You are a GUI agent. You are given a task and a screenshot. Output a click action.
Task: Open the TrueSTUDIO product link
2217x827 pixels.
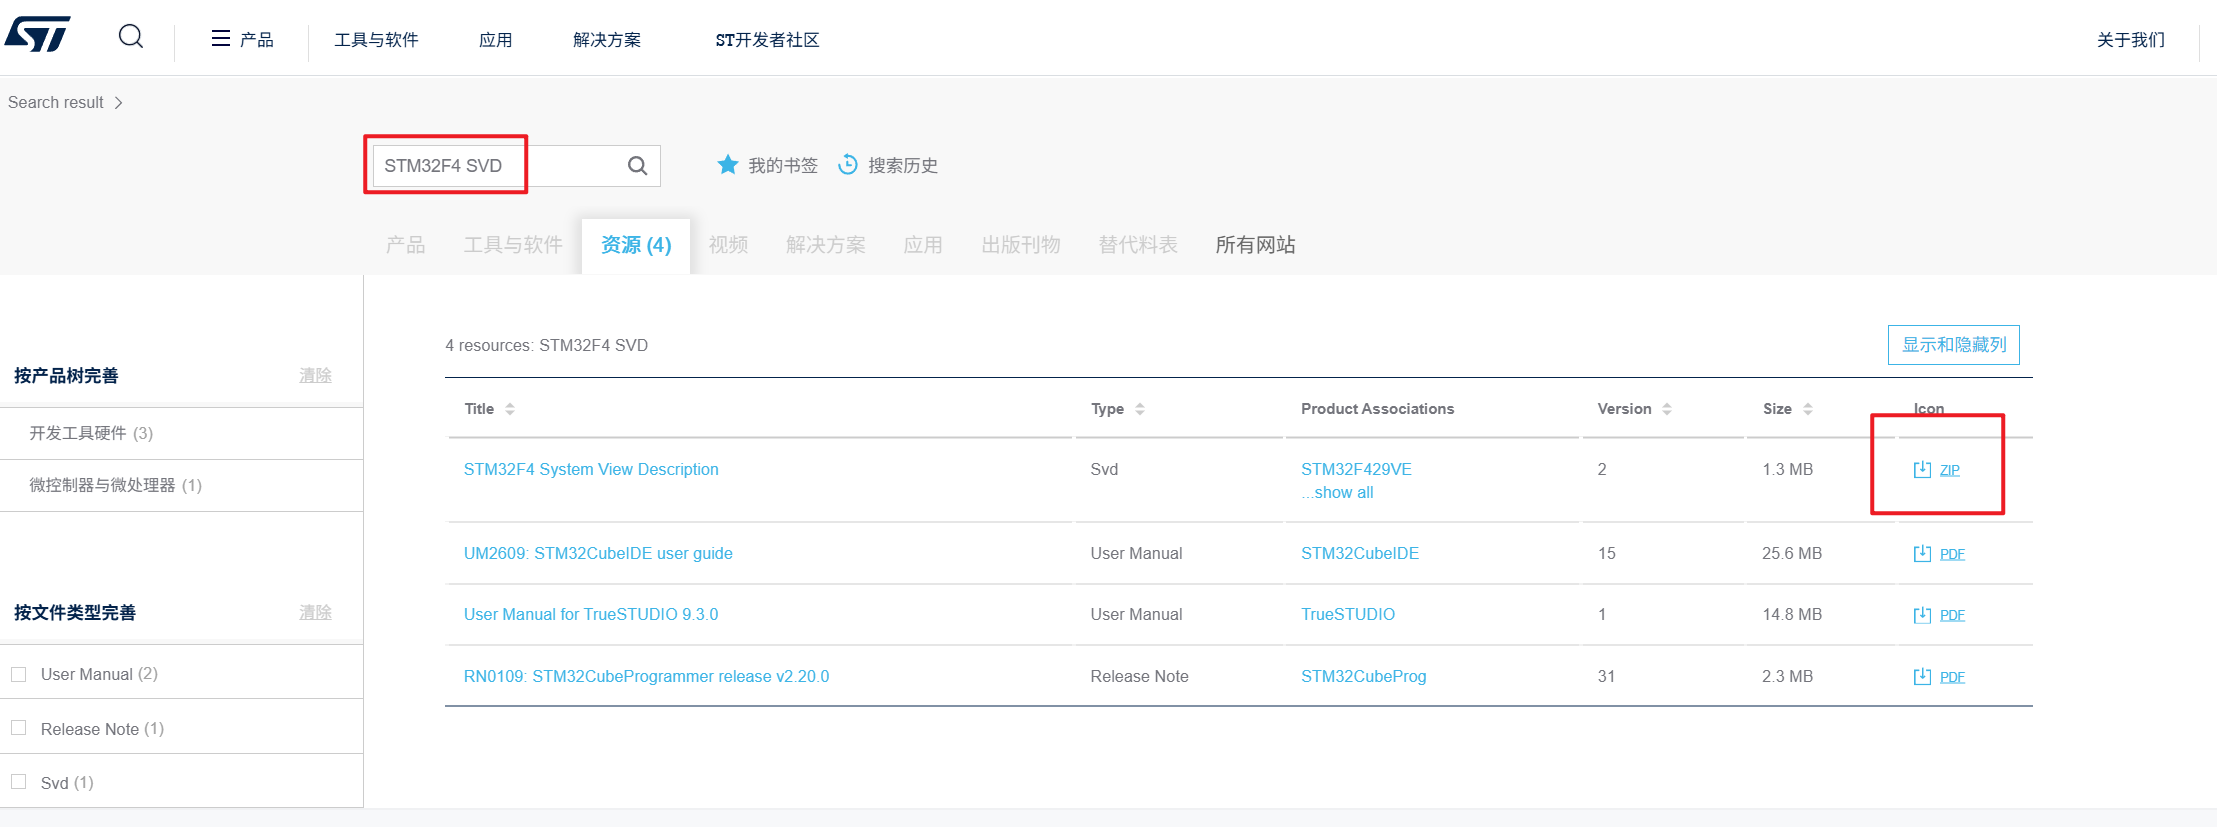coord(1348,614)
